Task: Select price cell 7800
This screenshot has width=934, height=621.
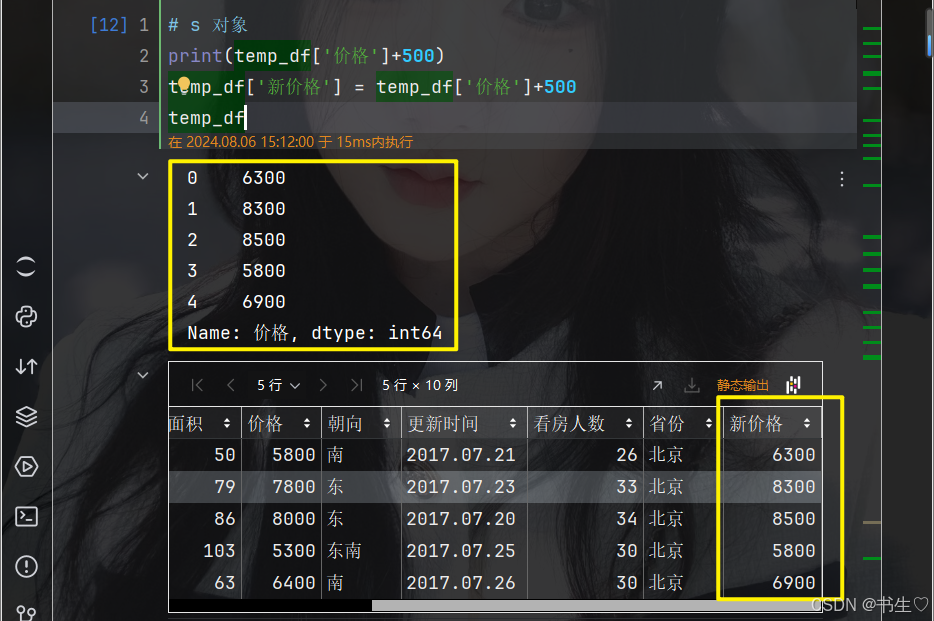Action: 281,487
